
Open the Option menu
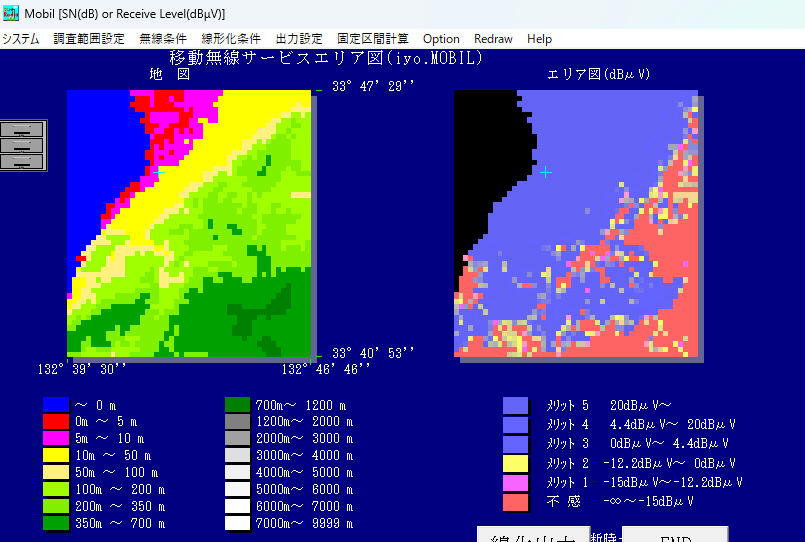[x=441, y=39]
